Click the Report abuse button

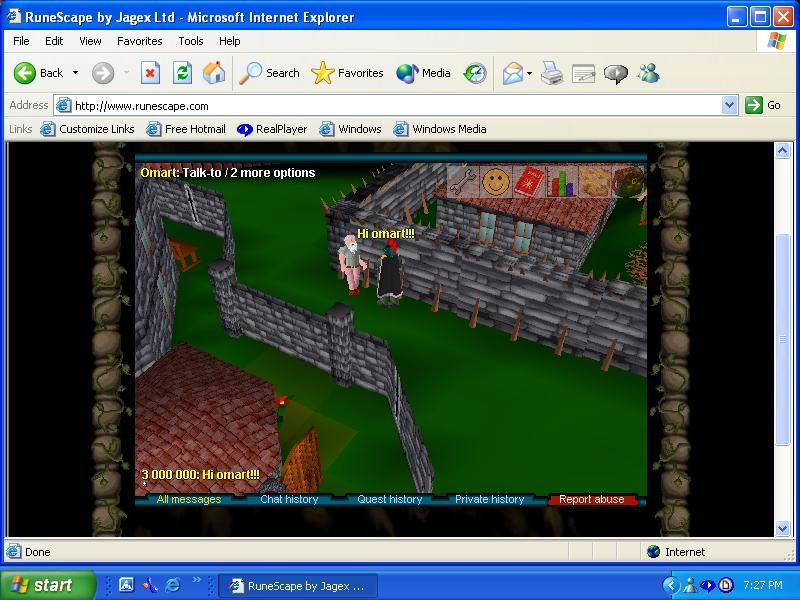[591, 499]
